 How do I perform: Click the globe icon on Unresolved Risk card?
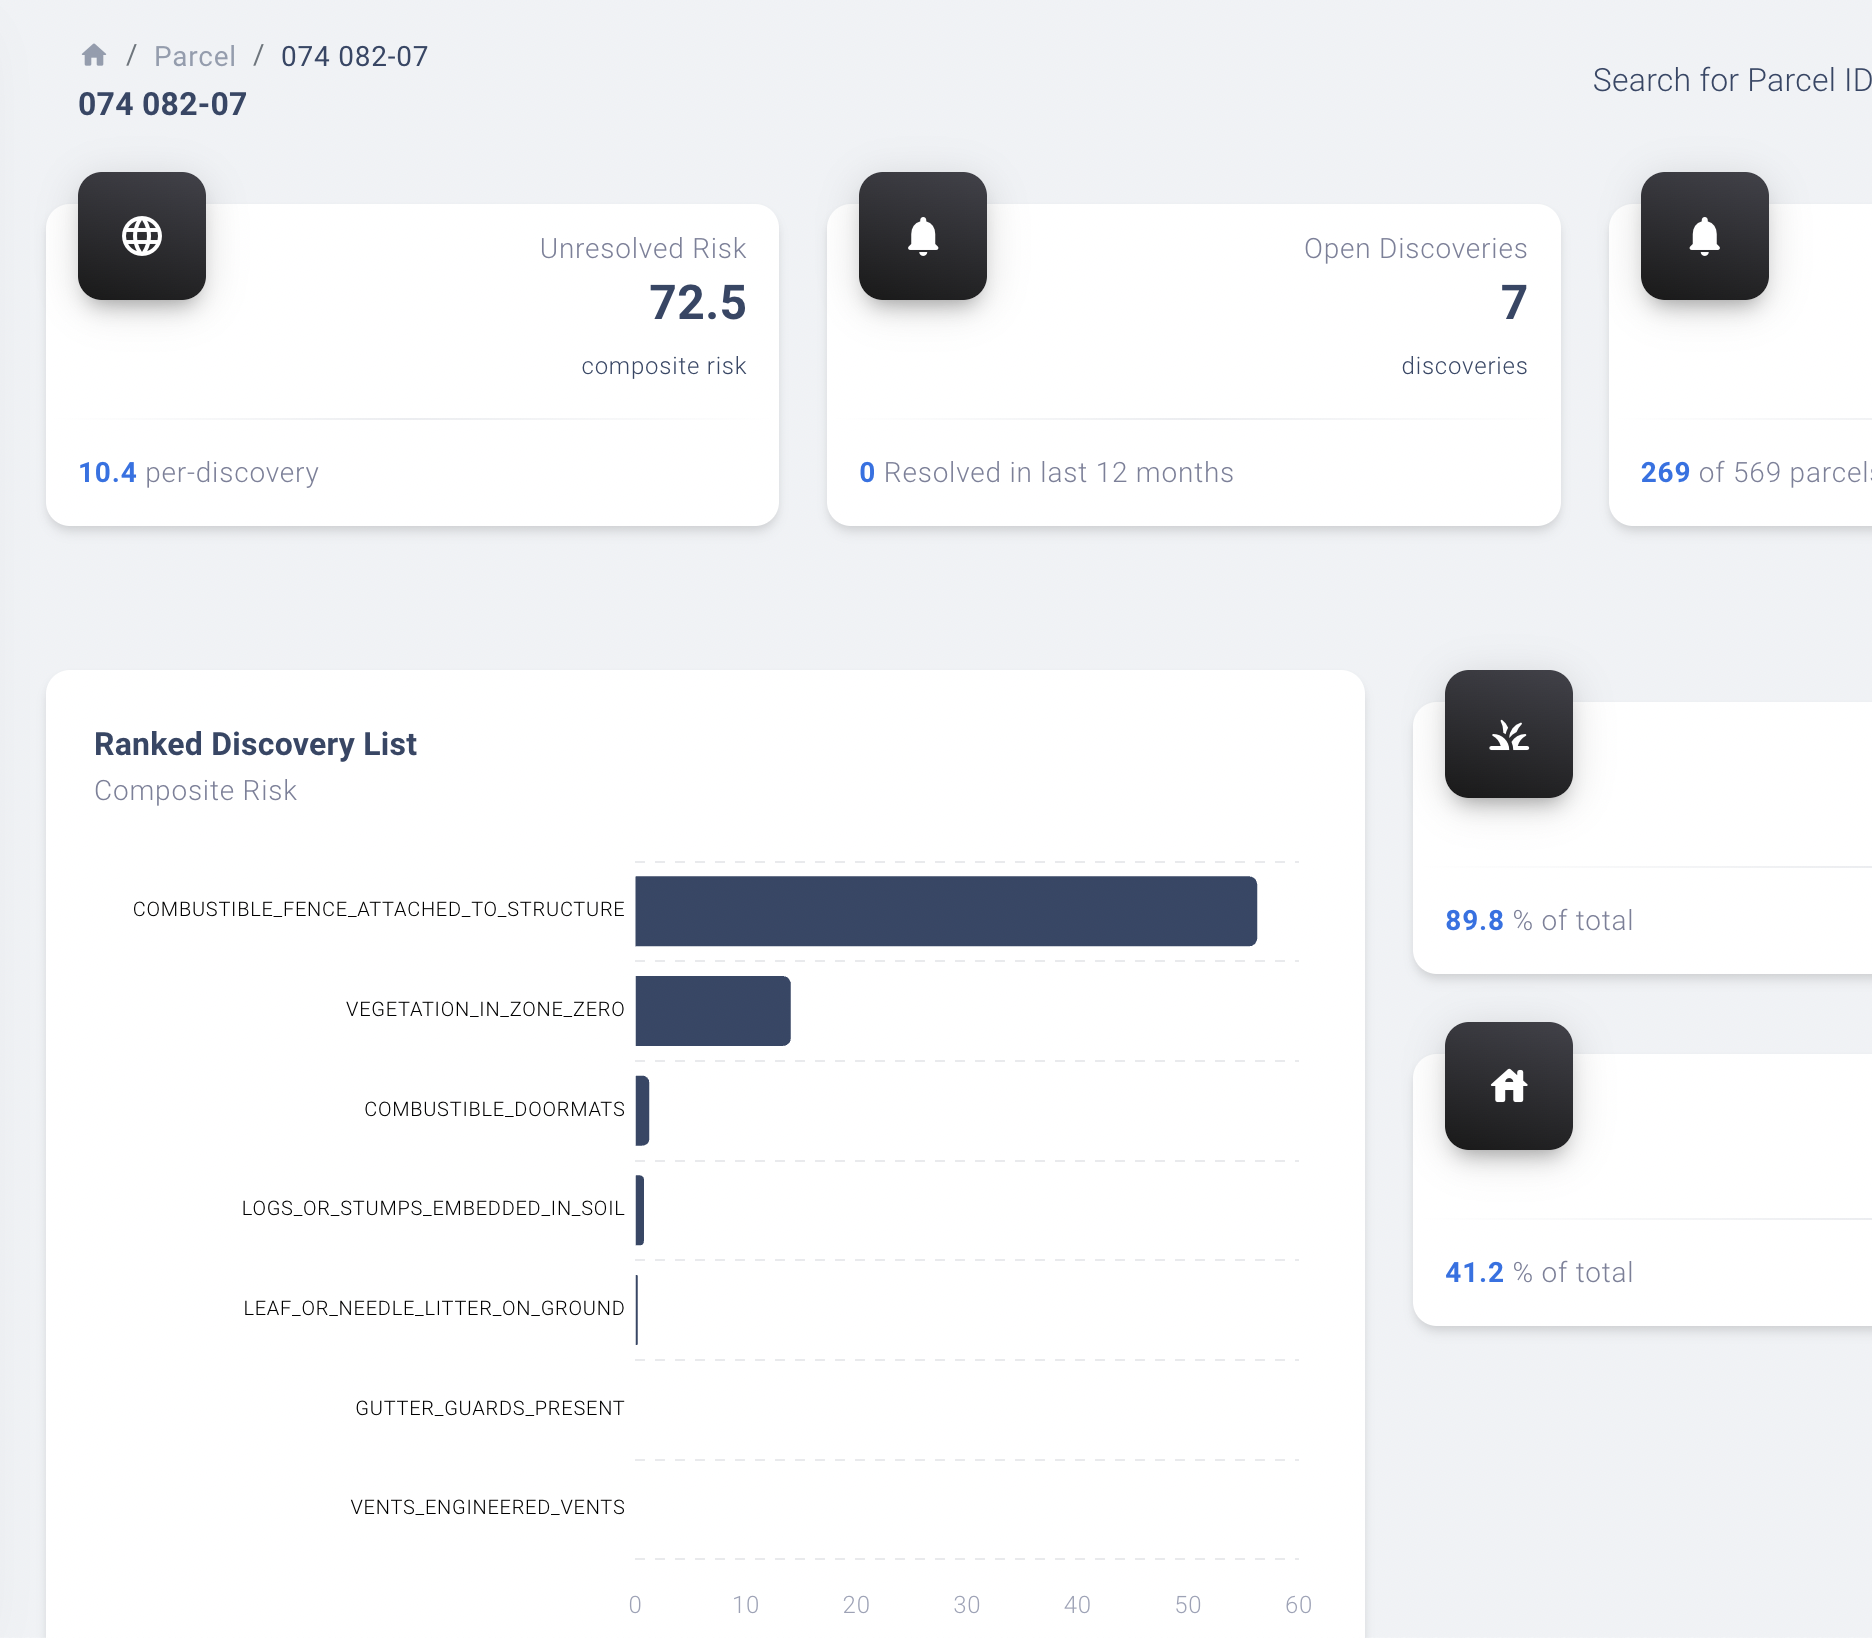142,236
